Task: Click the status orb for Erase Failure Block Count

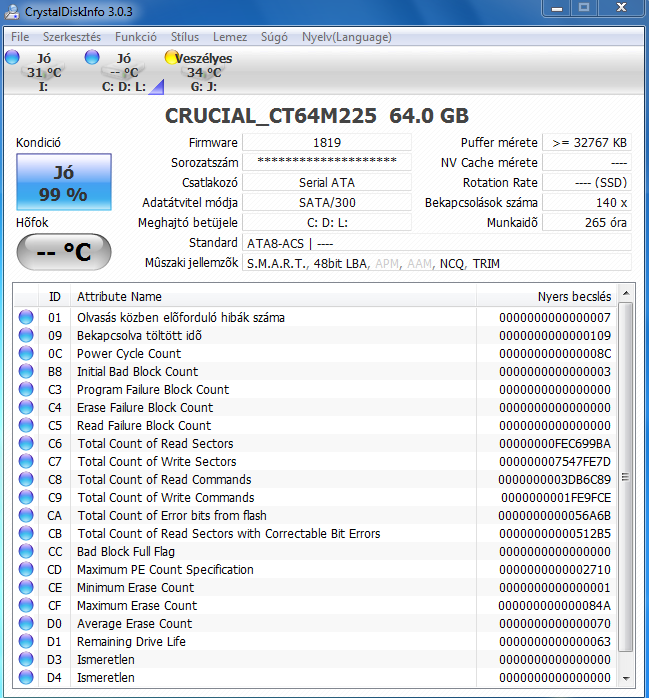Action: 26,407
